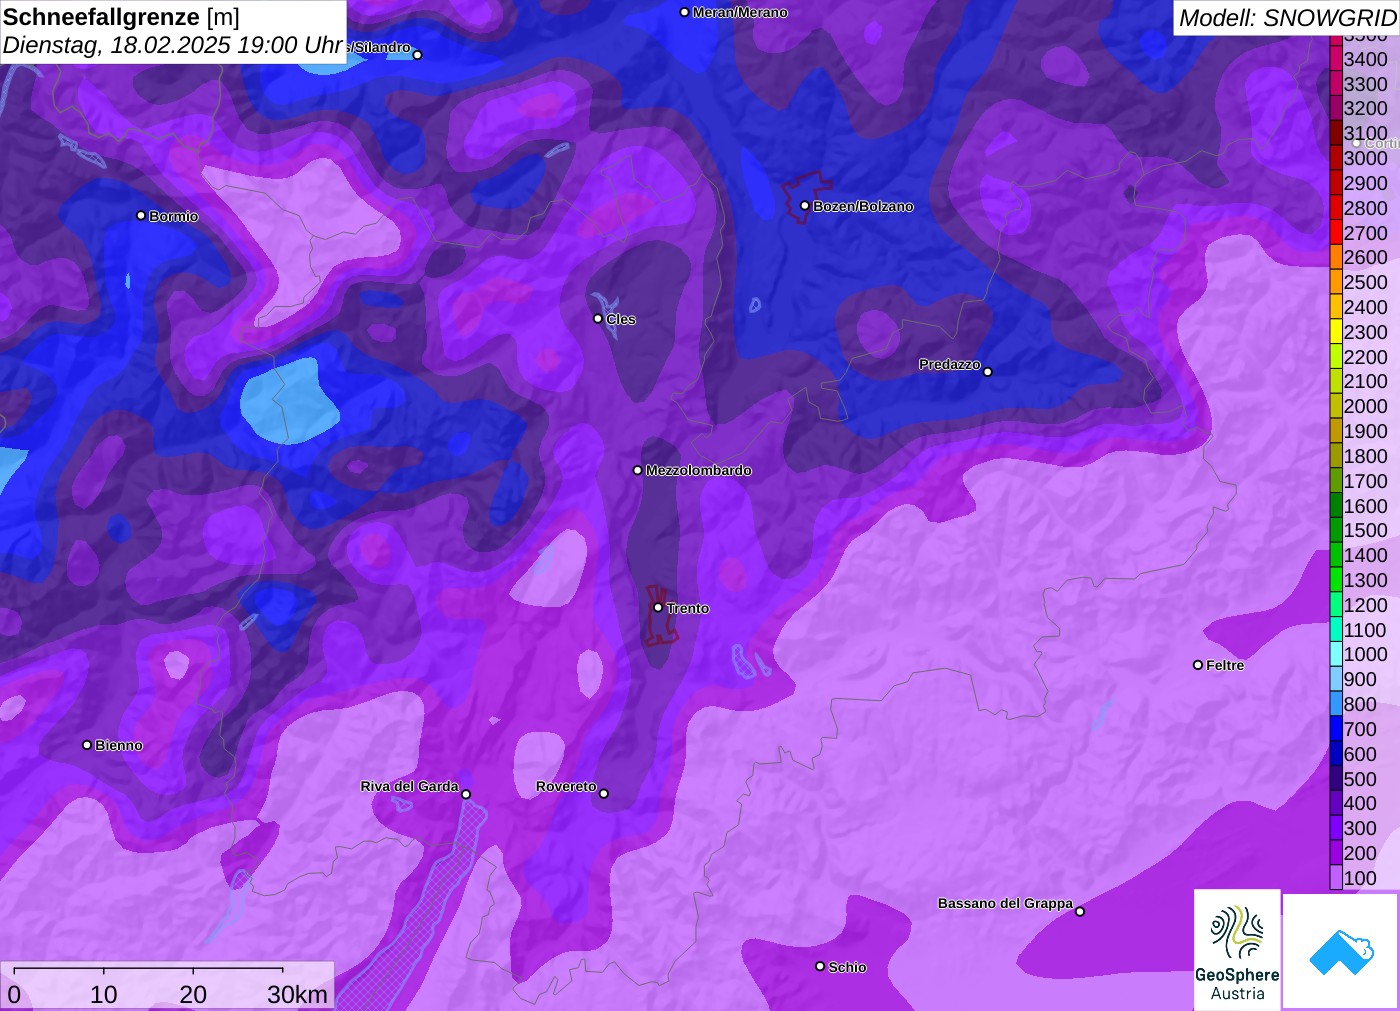Click the 300 legend color swatch
The width and height of the screenshot is (1400, 1011).
coord(1336,828)
